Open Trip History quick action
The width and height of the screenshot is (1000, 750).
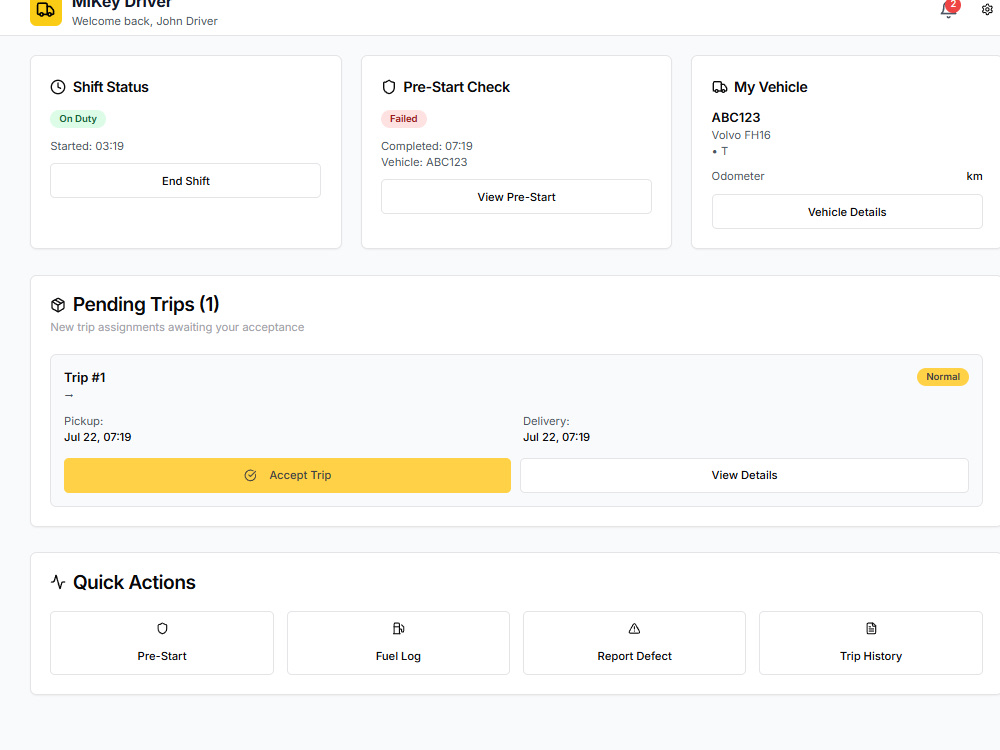[x=871, y=643]
